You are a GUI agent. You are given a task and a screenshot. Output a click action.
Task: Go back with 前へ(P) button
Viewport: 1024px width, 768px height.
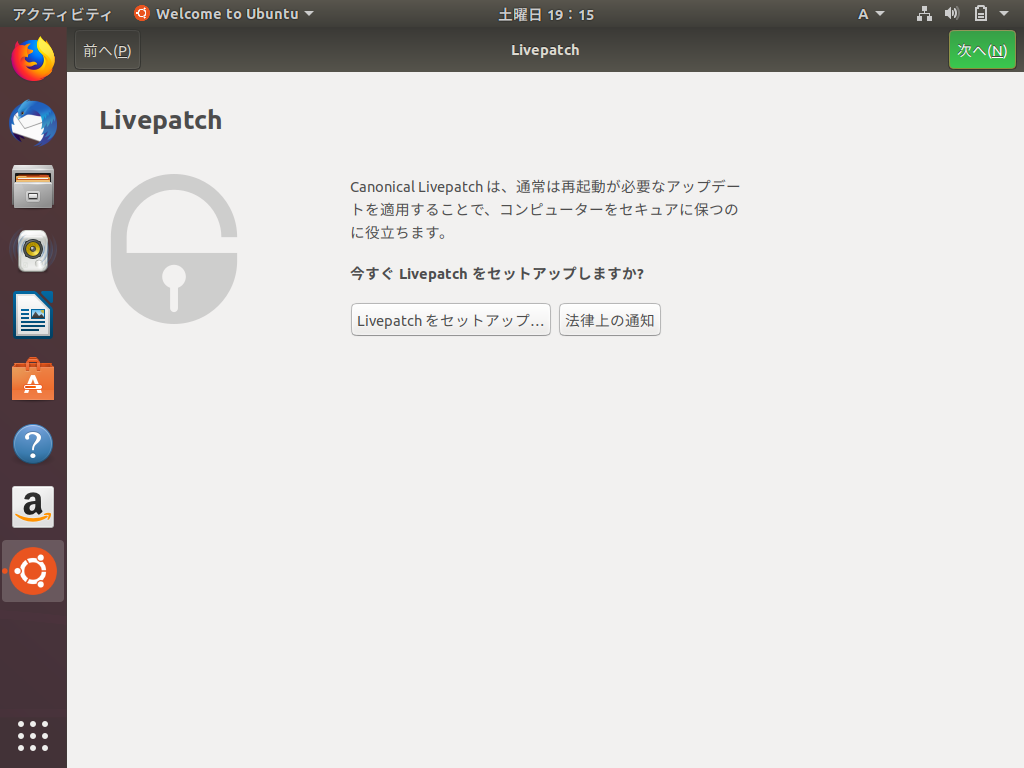pos(107,50)
